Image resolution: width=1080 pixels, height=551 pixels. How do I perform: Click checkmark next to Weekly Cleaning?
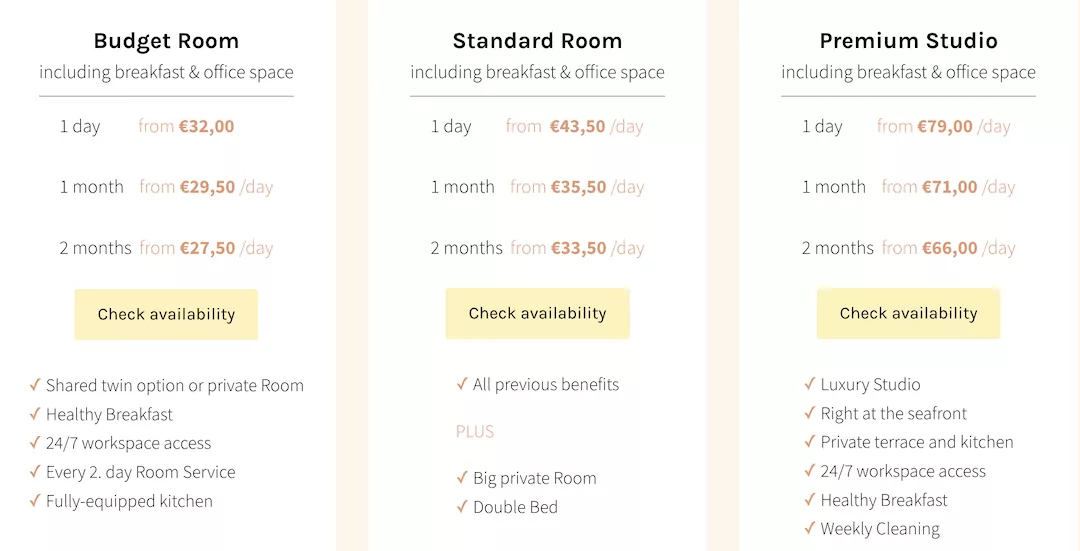pos(810,529)
